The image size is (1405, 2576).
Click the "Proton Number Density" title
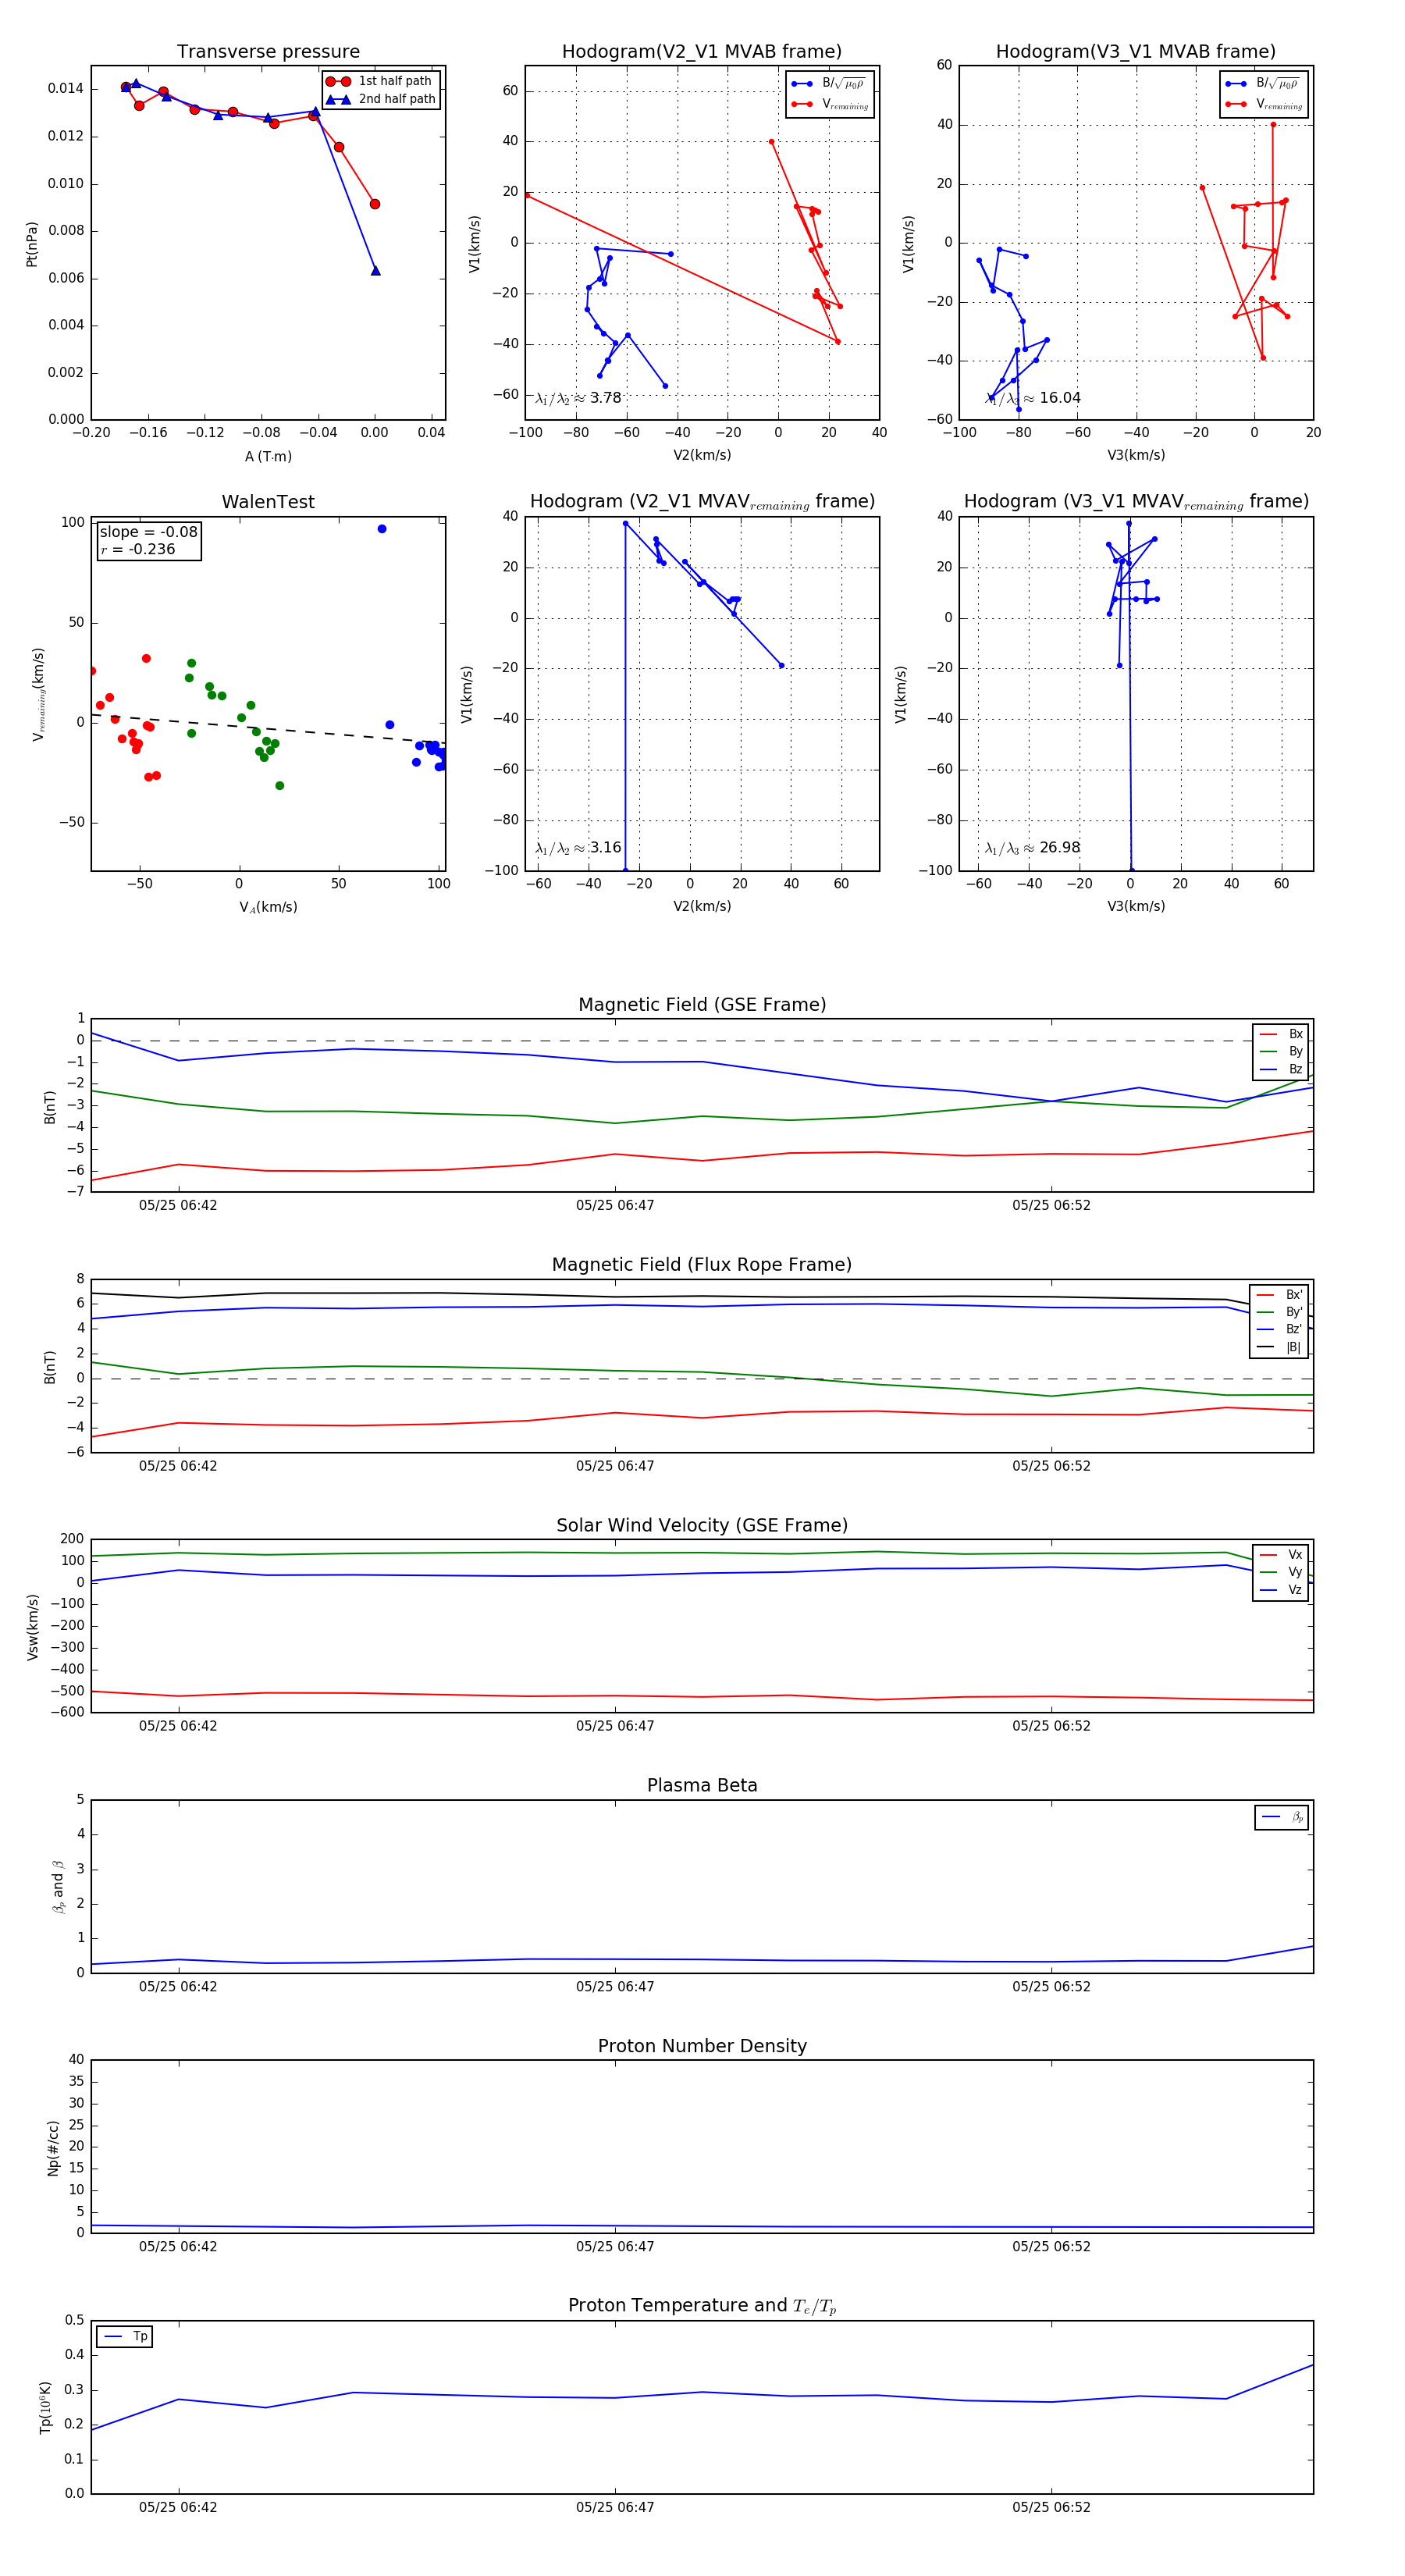pyautogui.click(x=702, y=2046)
